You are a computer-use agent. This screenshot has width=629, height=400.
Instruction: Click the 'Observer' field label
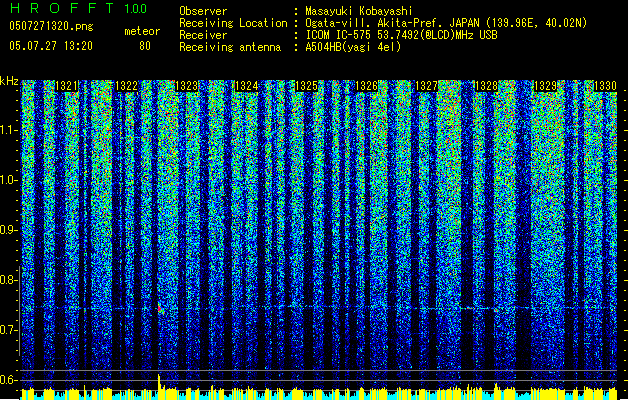[203, 11]
